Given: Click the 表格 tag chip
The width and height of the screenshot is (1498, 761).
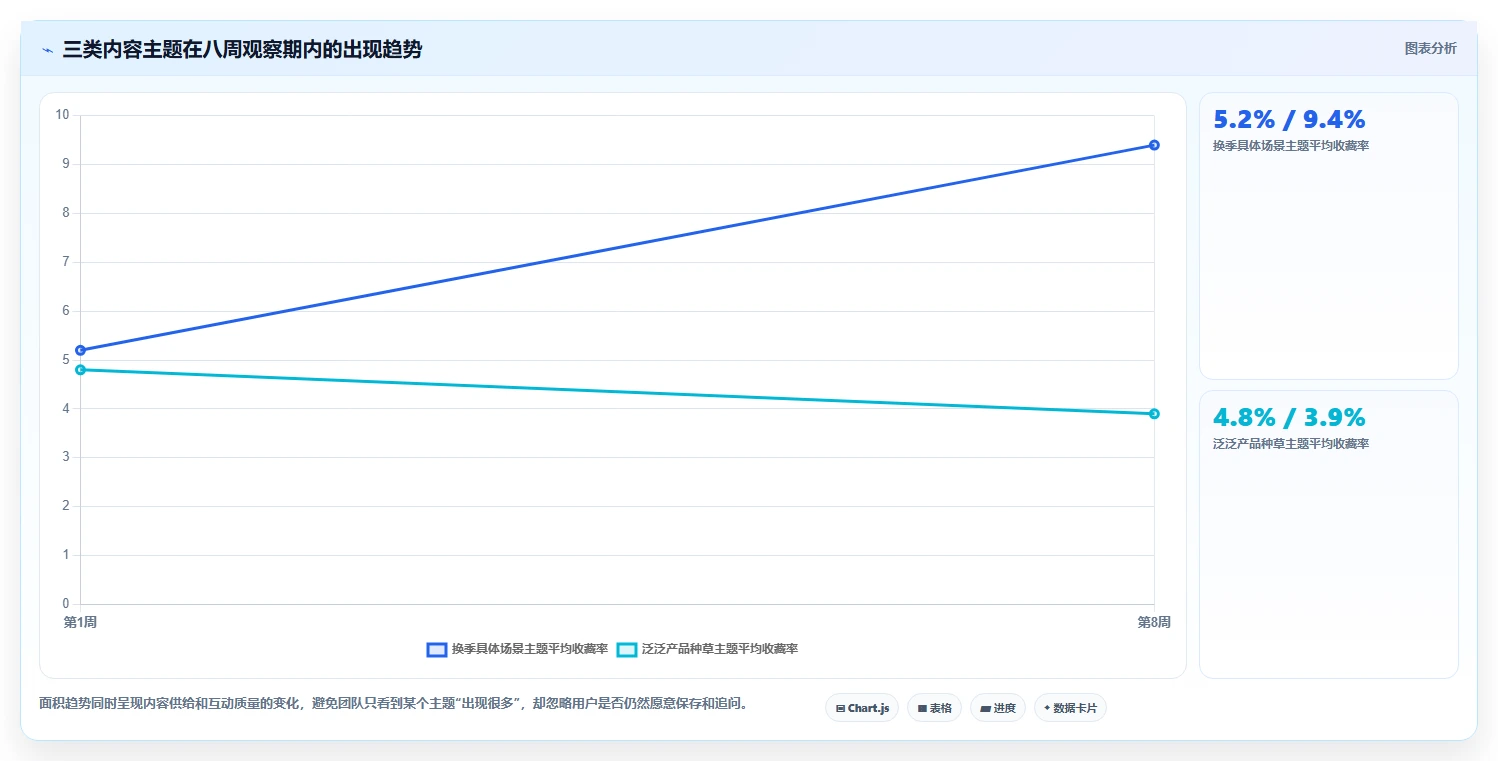Looking at the screenshot, I should pyautogui.click(x=934, y=708).
